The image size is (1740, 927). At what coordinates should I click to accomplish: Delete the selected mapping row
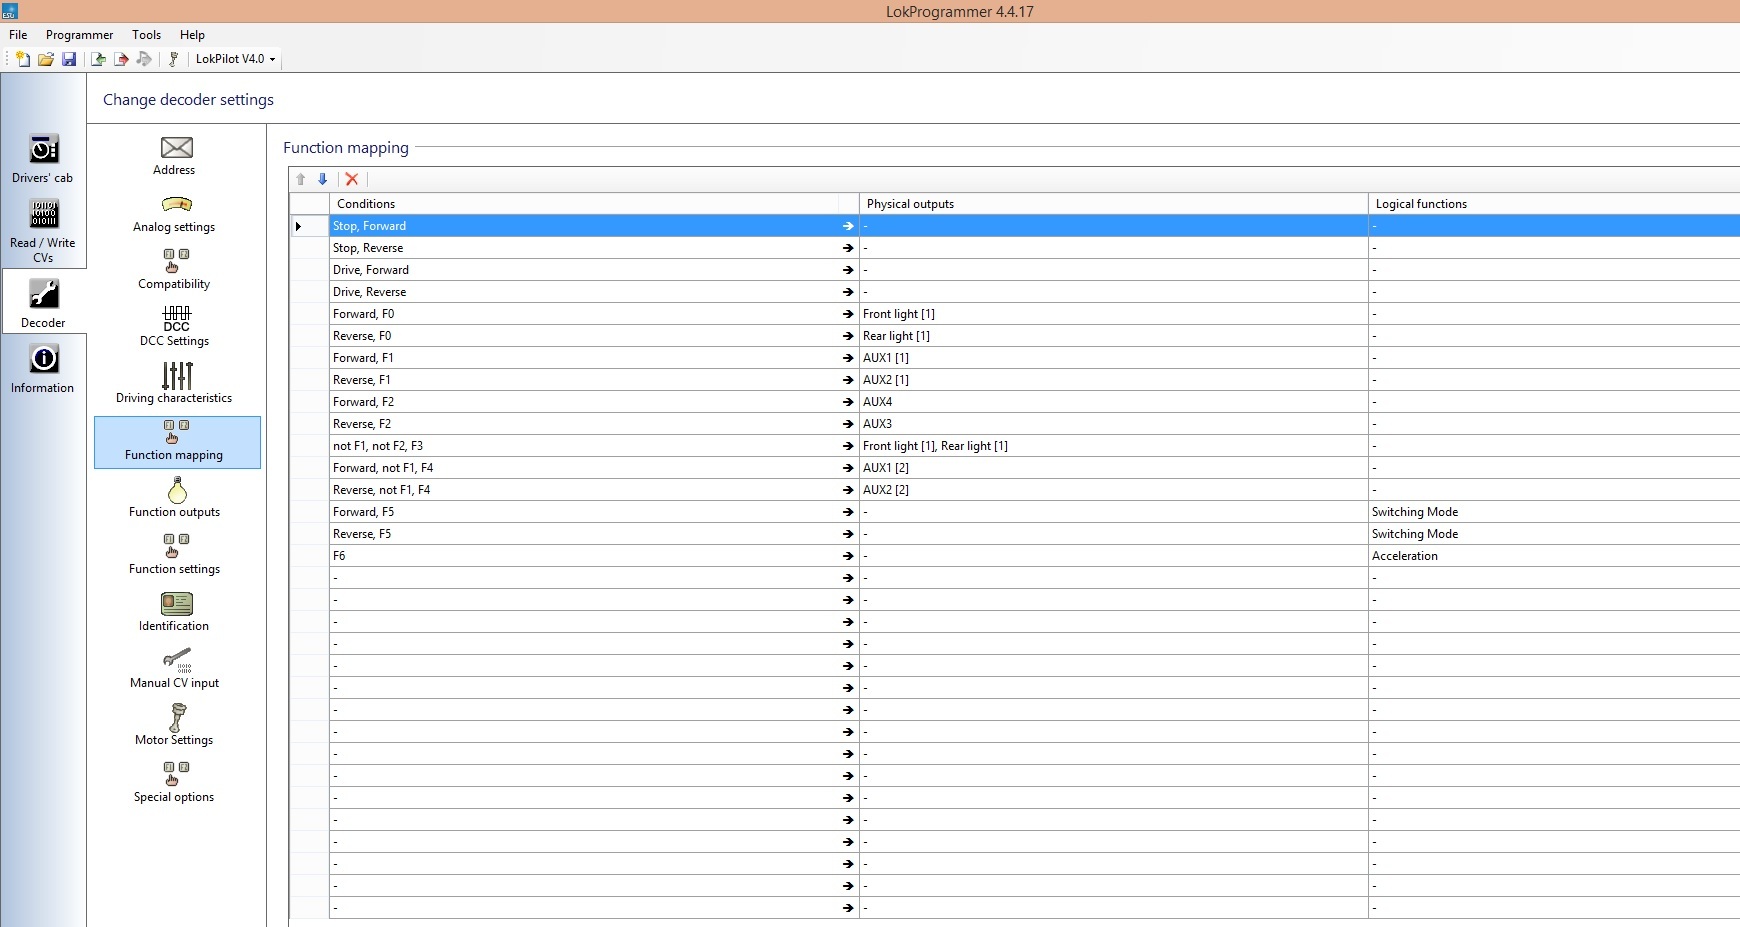click(x=352, y=179)
